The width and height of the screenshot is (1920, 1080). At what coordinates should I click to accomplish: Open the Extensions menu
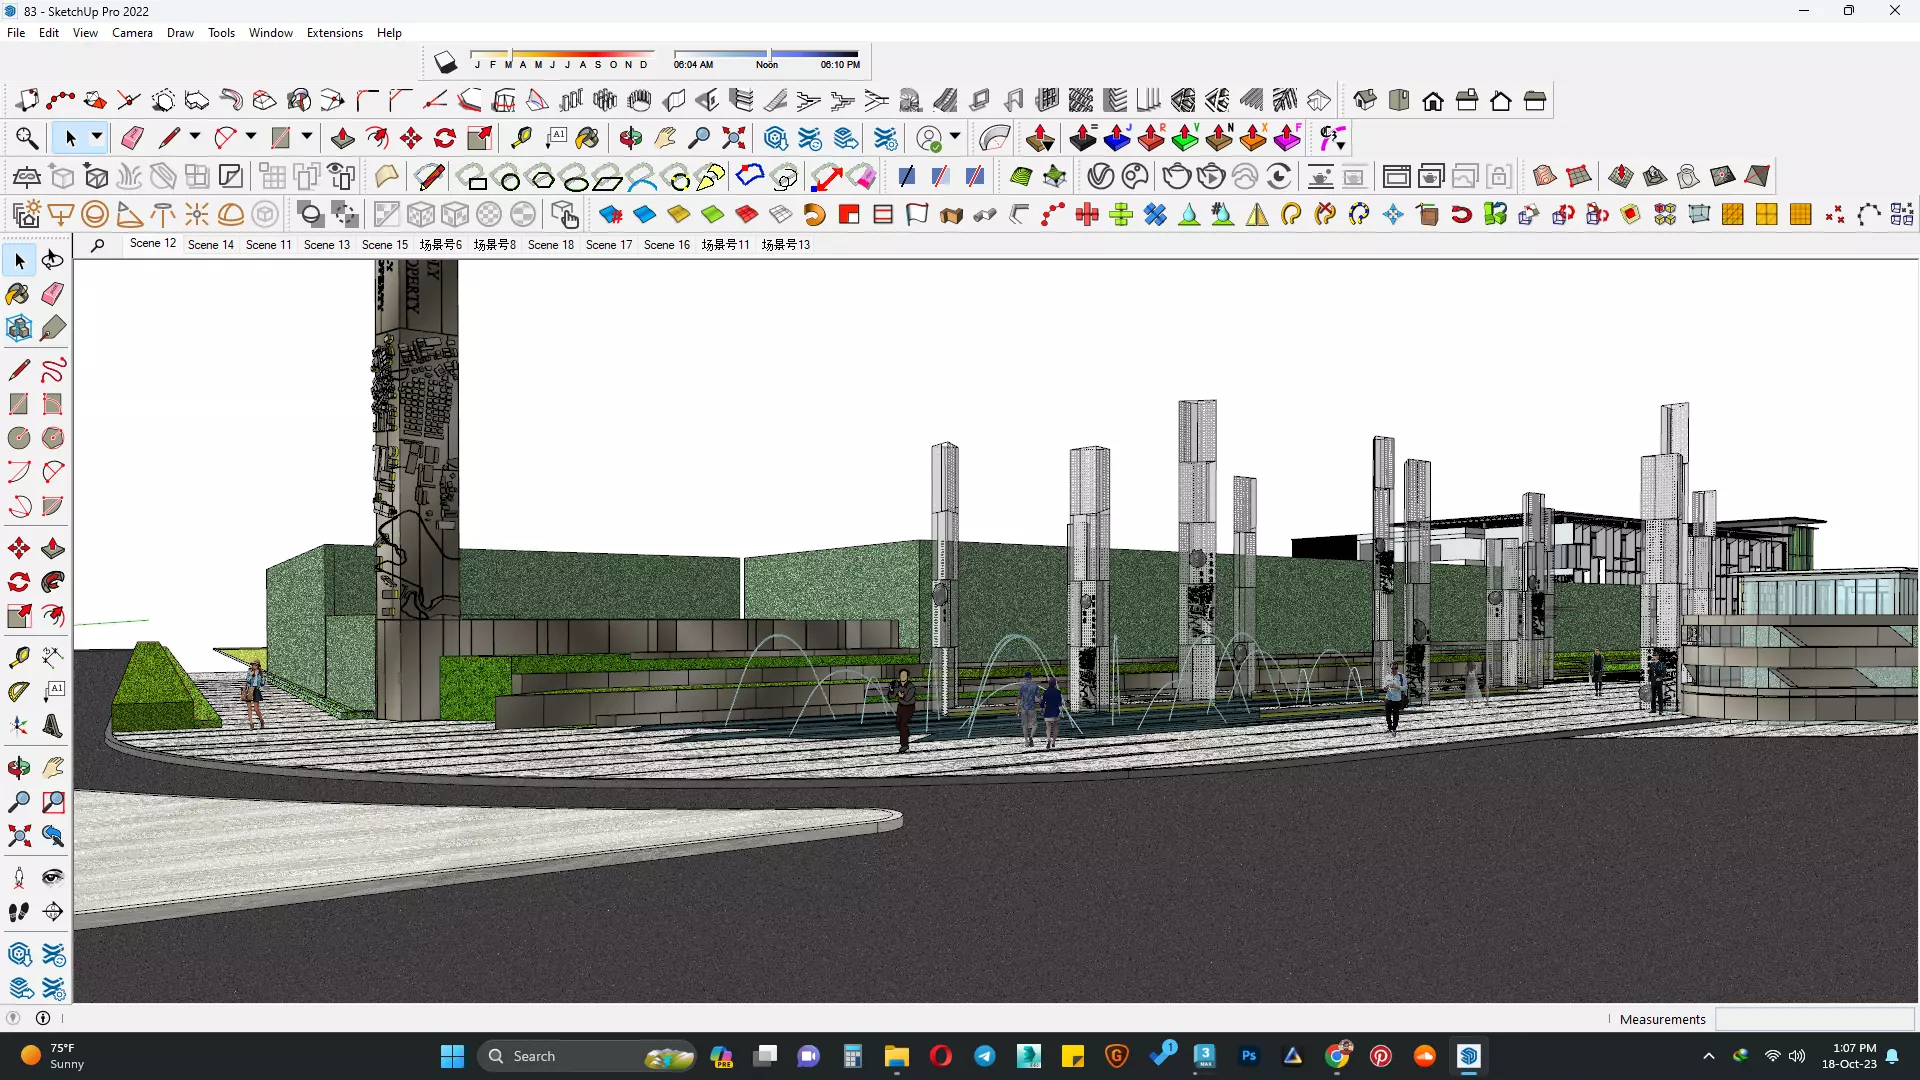(x=334, y=33)
